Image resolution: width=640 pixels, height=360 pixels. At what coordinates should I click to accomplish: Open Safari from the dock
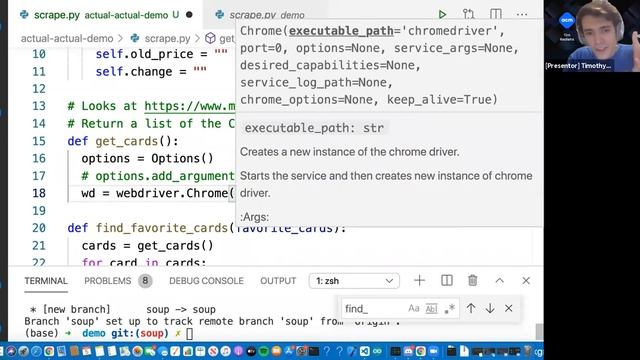36,351
